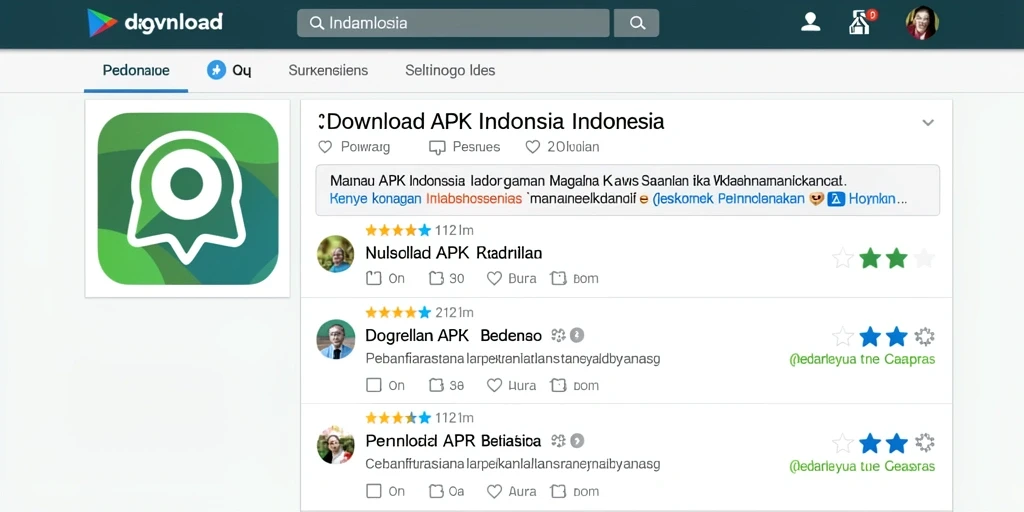Click the bom icon under Nulsollad APK
This screenshot has height=512, width=1024.
[x=558, y=279]
